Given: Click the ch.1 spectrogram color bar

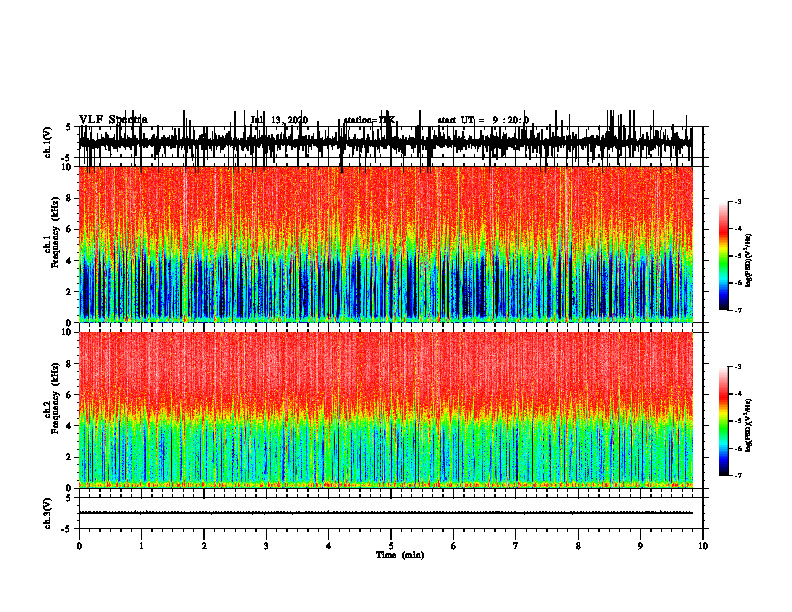Looking at the screenshot, I should (x=723, y=255).
